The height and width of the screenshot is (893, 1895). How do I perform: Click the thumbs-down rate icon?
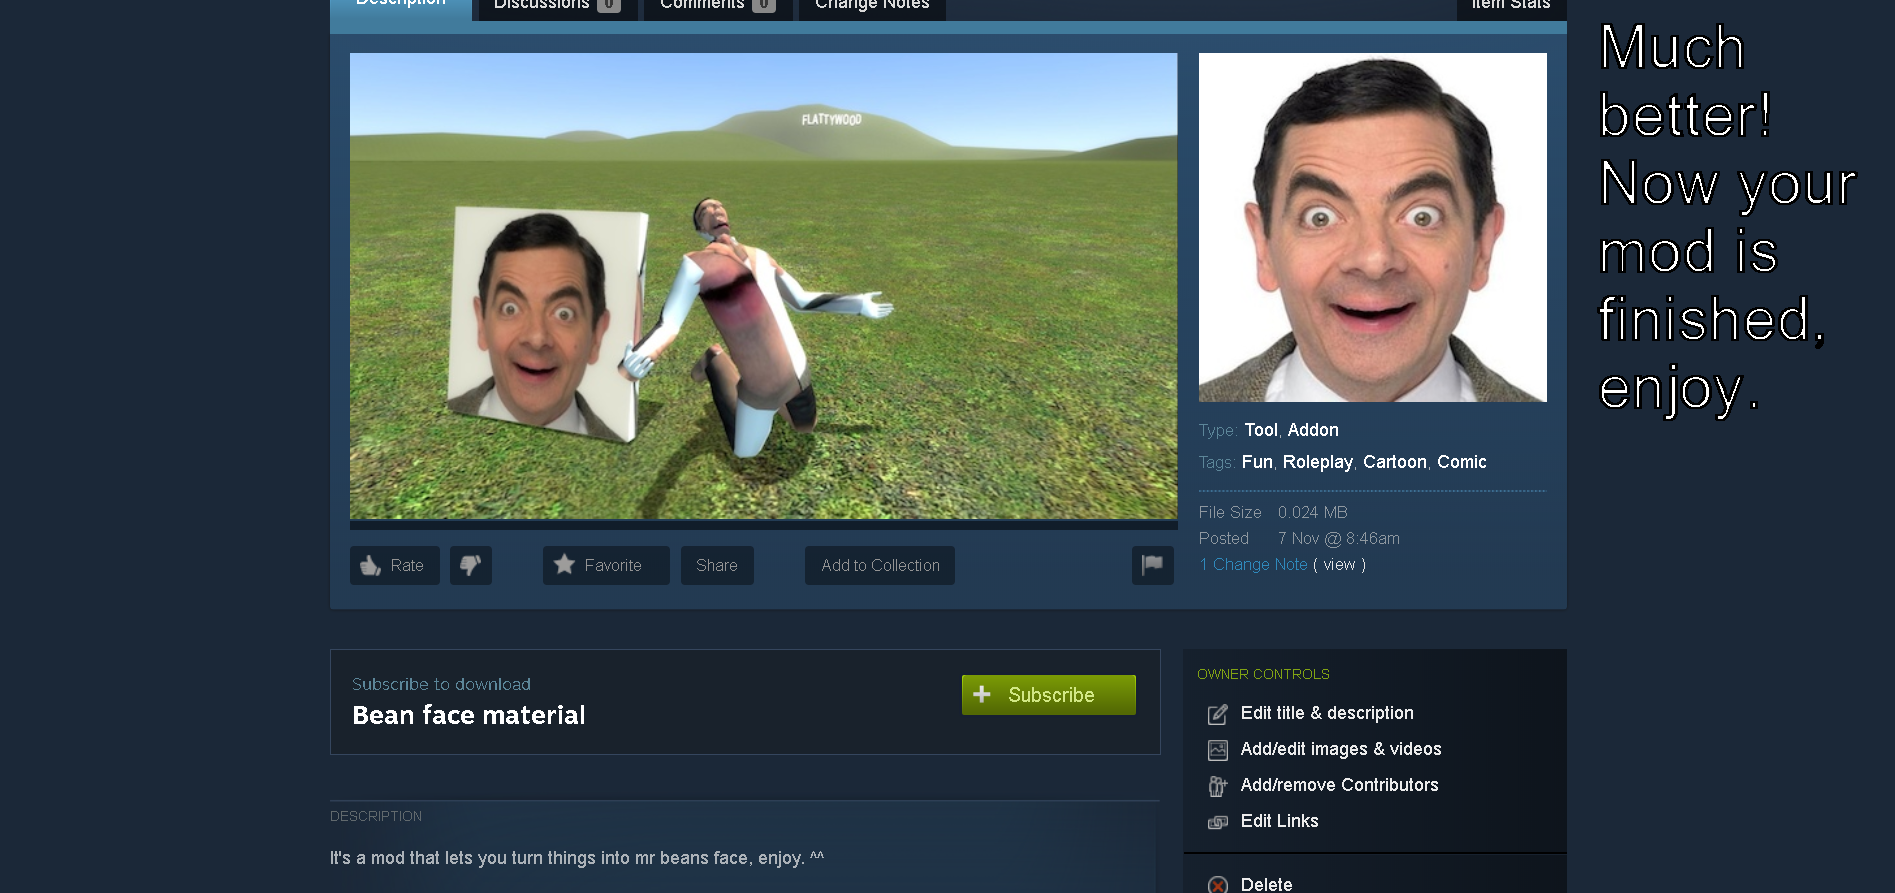click(x=470, y=565)
